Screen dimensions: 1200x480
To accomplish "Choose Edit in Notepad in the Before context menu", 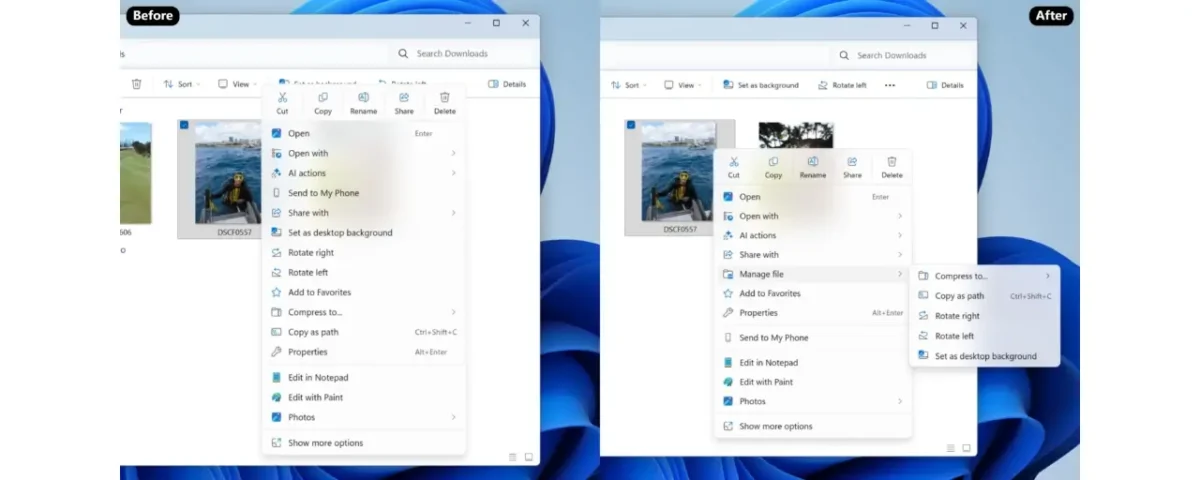I will [x=364, y=377].
